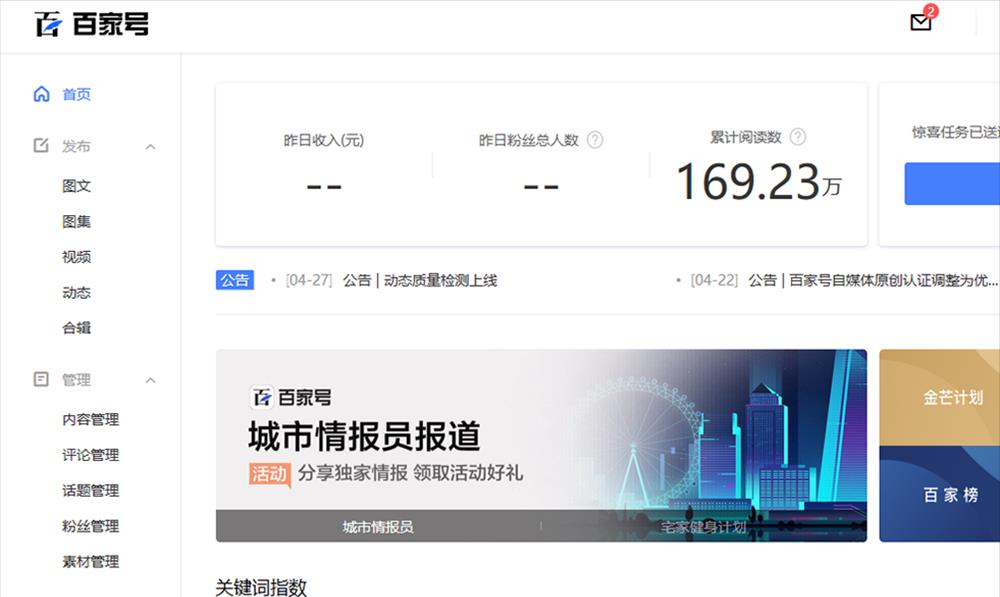The image size is (1000, 597).
Task: Click the [04-27] announcement date
Action: coord(309,280)
